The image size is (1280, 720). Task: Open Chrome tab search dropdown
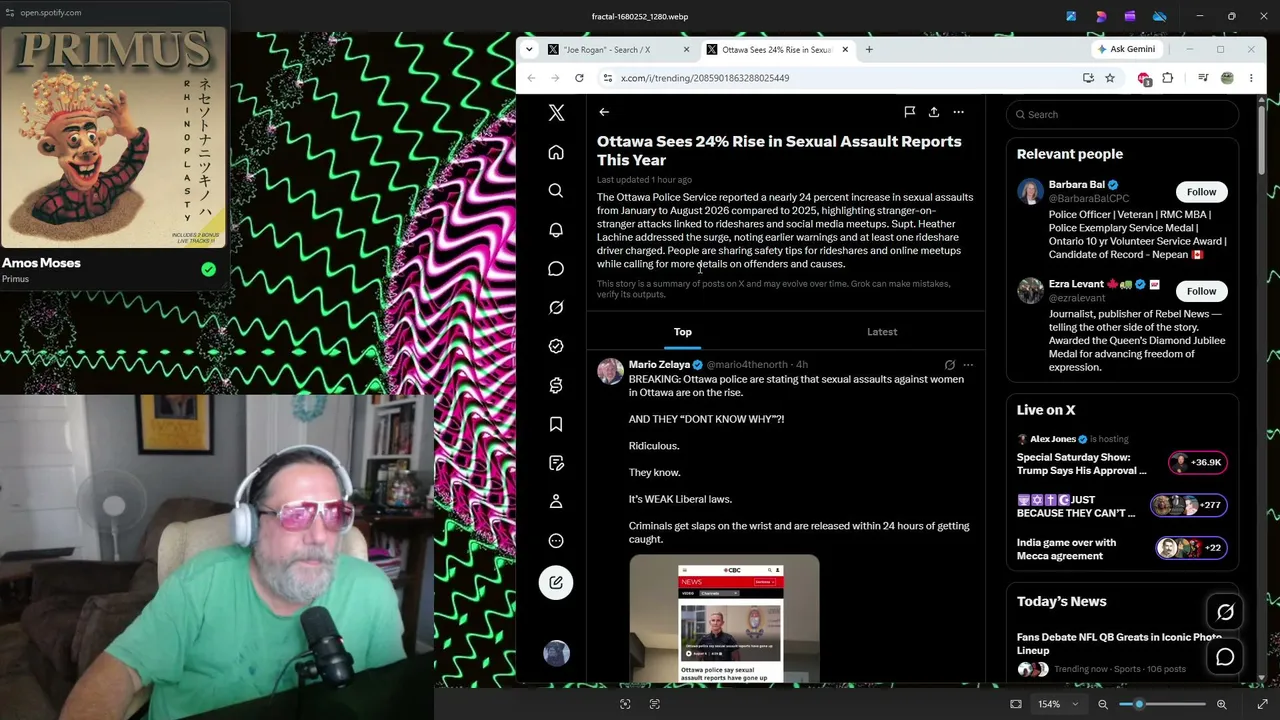[x=529, y=50]
